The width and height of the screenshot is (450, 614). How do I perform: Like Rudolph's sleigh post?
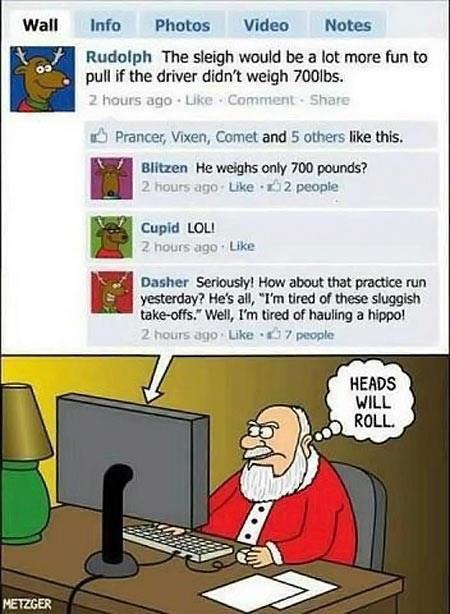point(199,100)
